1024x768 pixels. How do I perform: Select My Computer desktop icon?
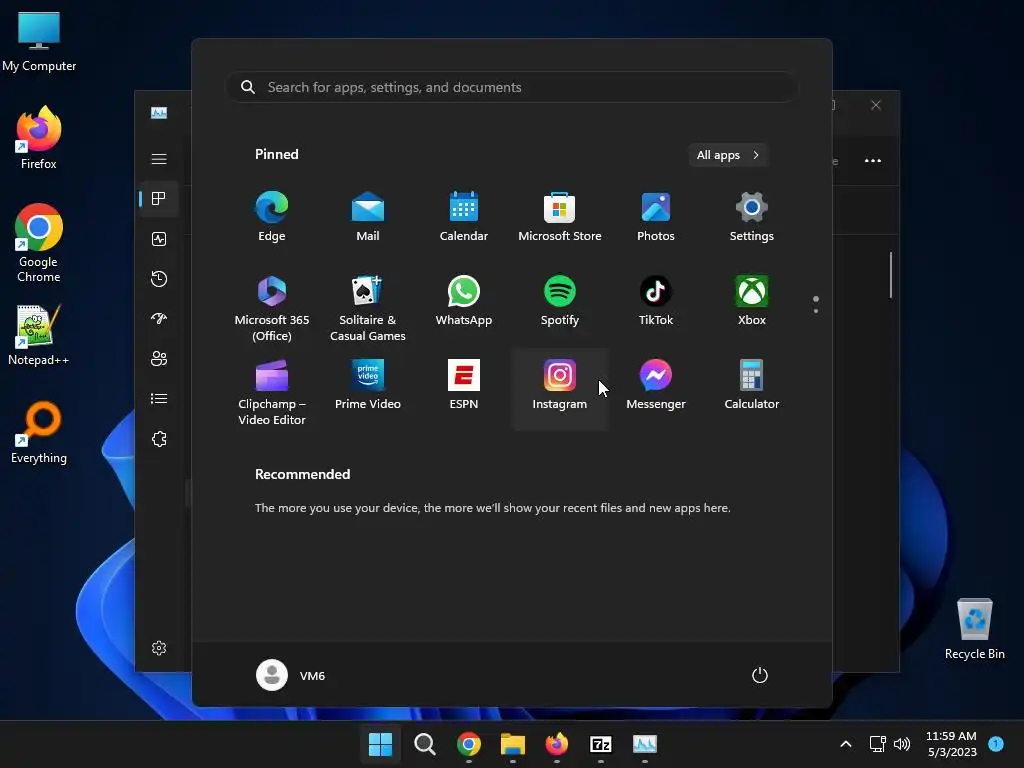point(39,42)
